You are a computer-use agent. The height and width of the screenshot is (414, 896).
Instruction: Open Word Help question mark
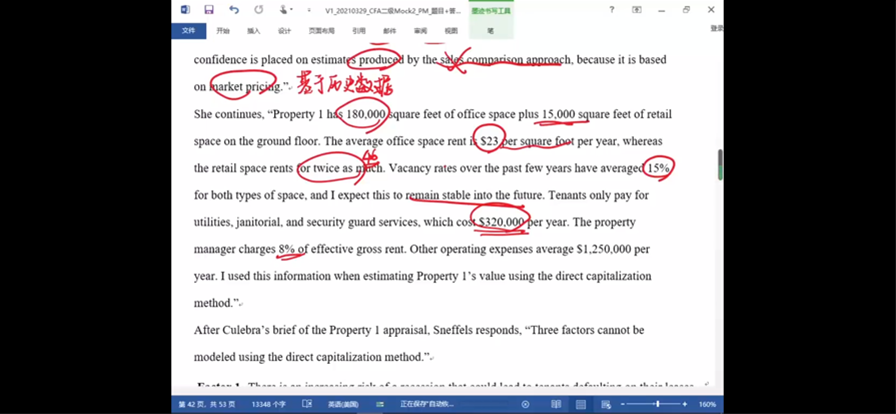tap(612, 10)
